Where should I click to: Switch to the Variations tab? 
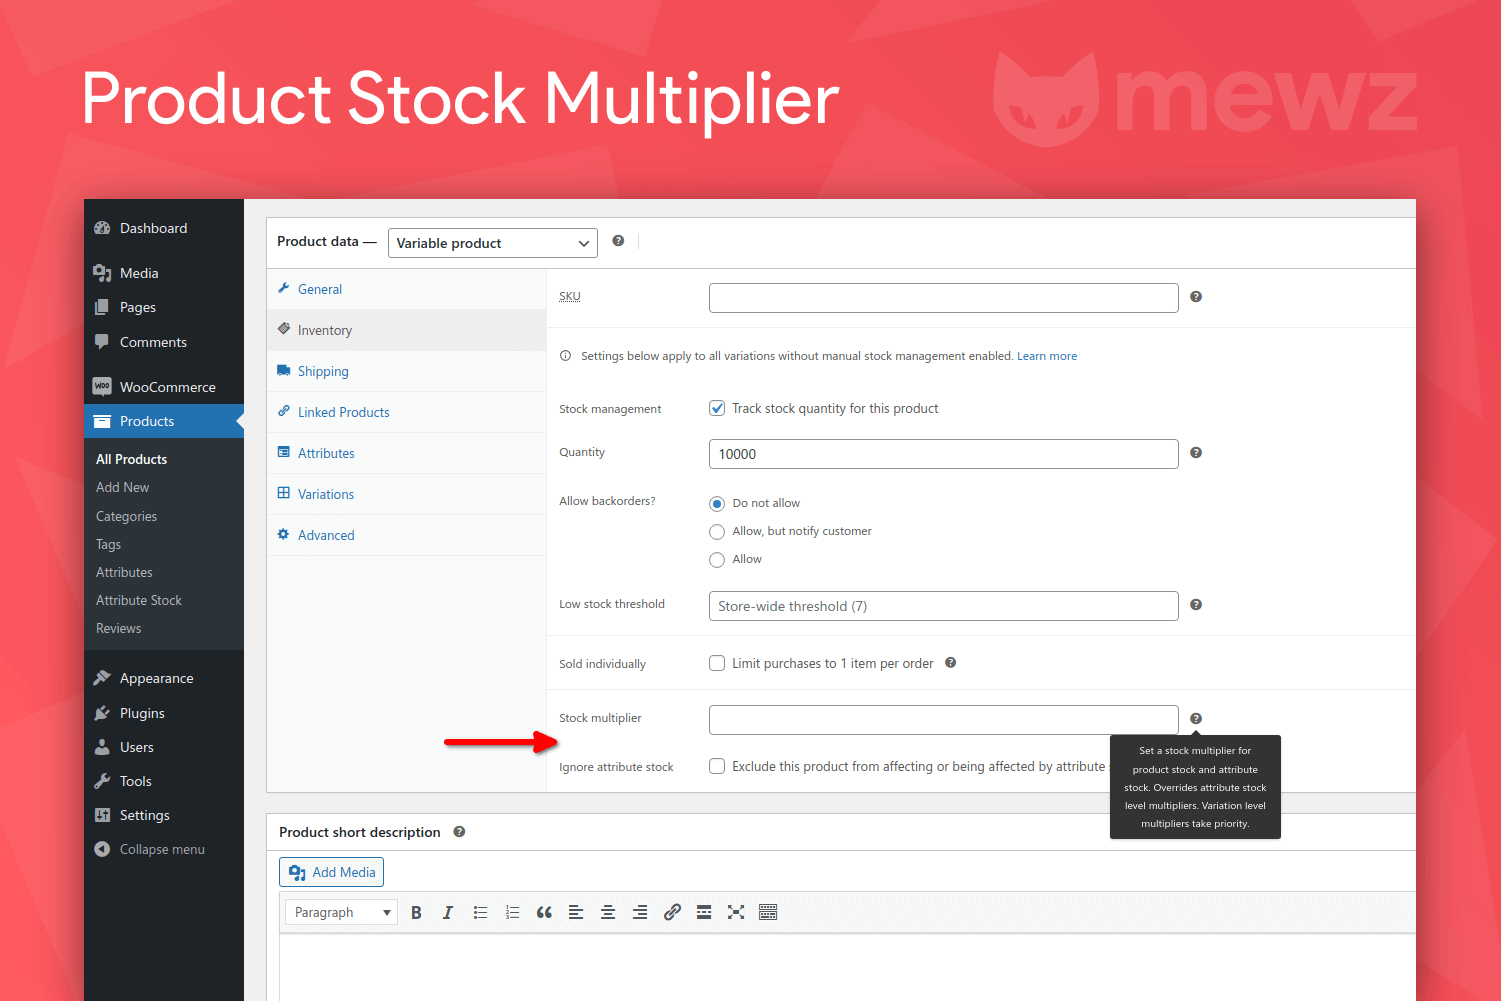tap(325, 494)
